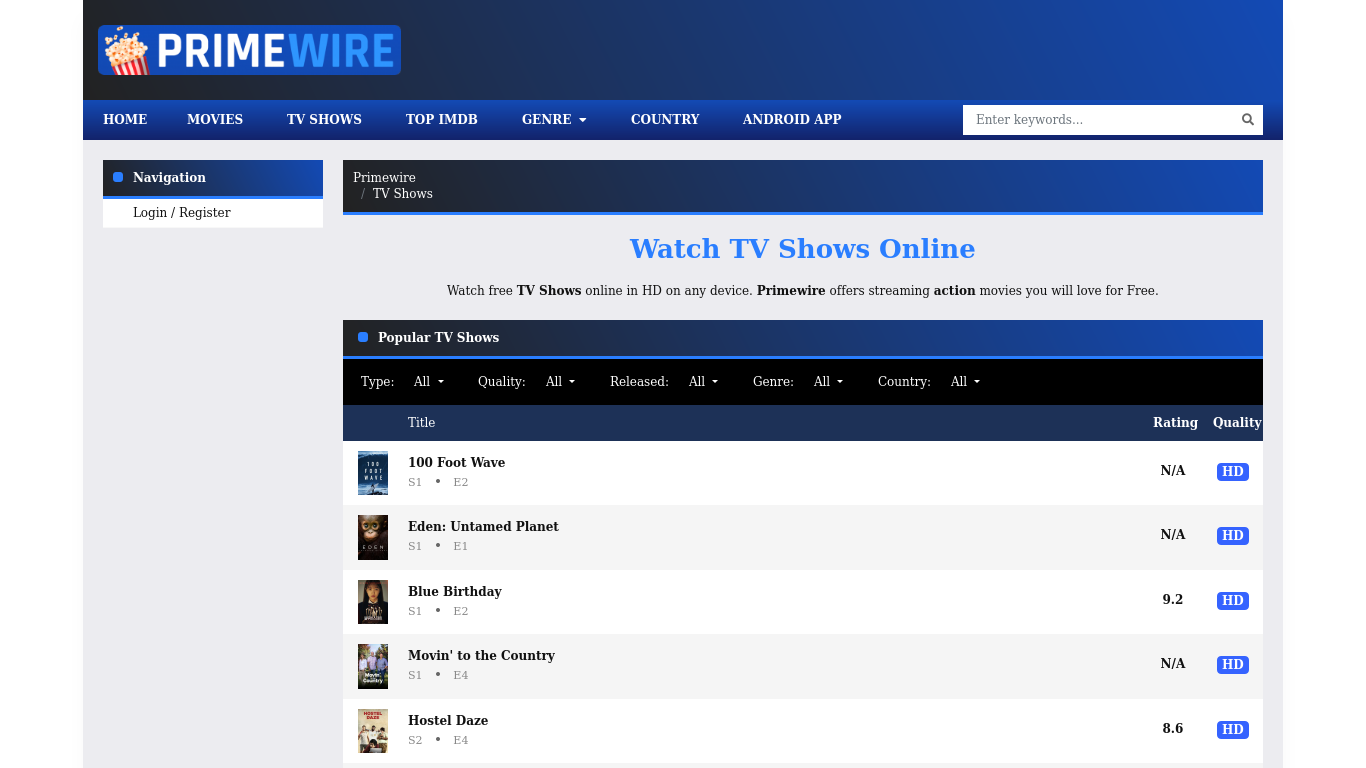Go to HOME in the navbar
Viewport: 1366px width, 768px height.
(125, 120)
